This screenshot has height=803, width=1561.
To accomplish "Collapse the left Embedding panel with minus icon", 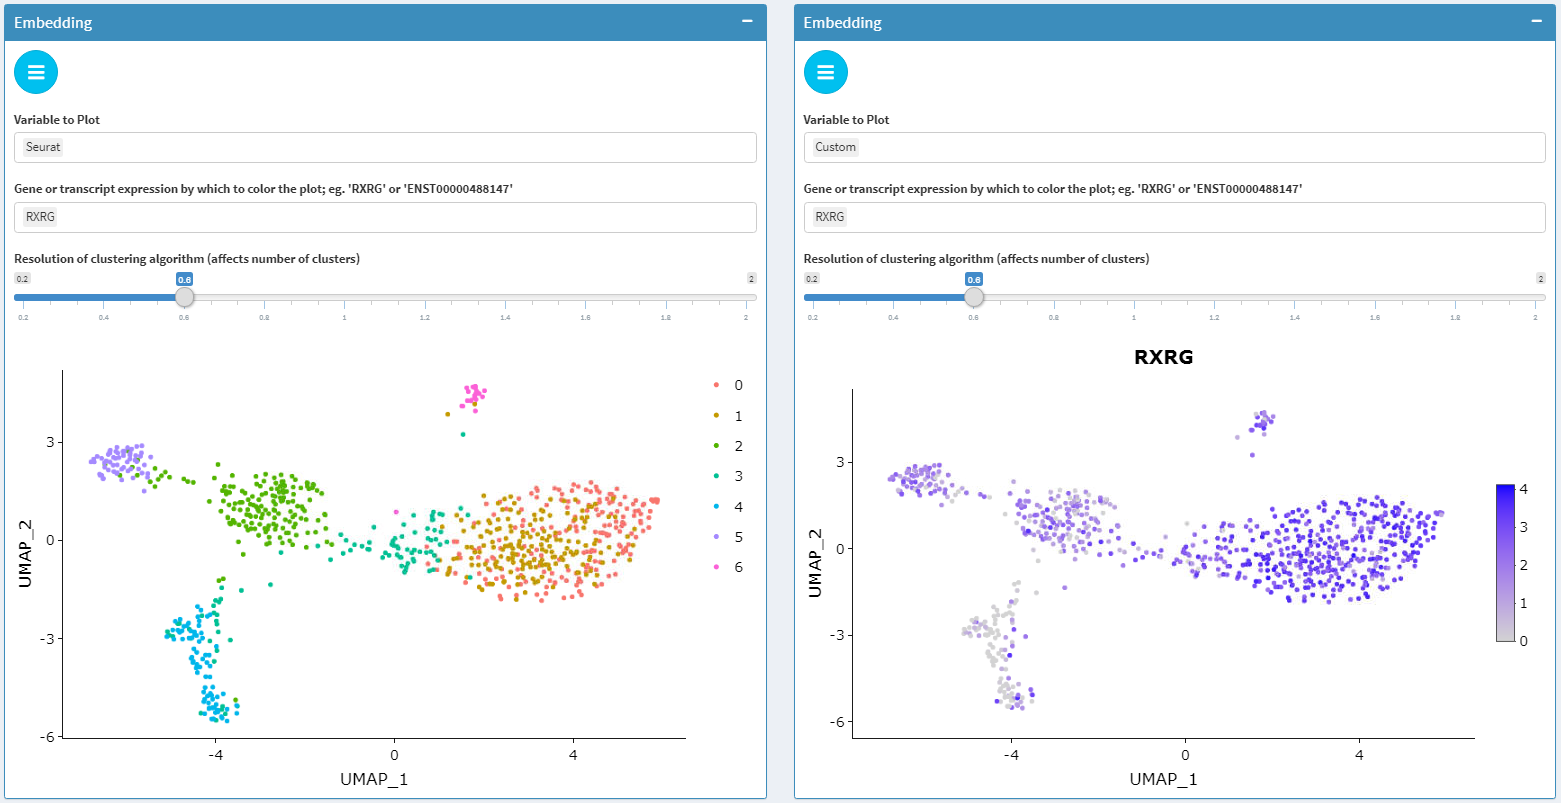I will click(x=747, y=21).
